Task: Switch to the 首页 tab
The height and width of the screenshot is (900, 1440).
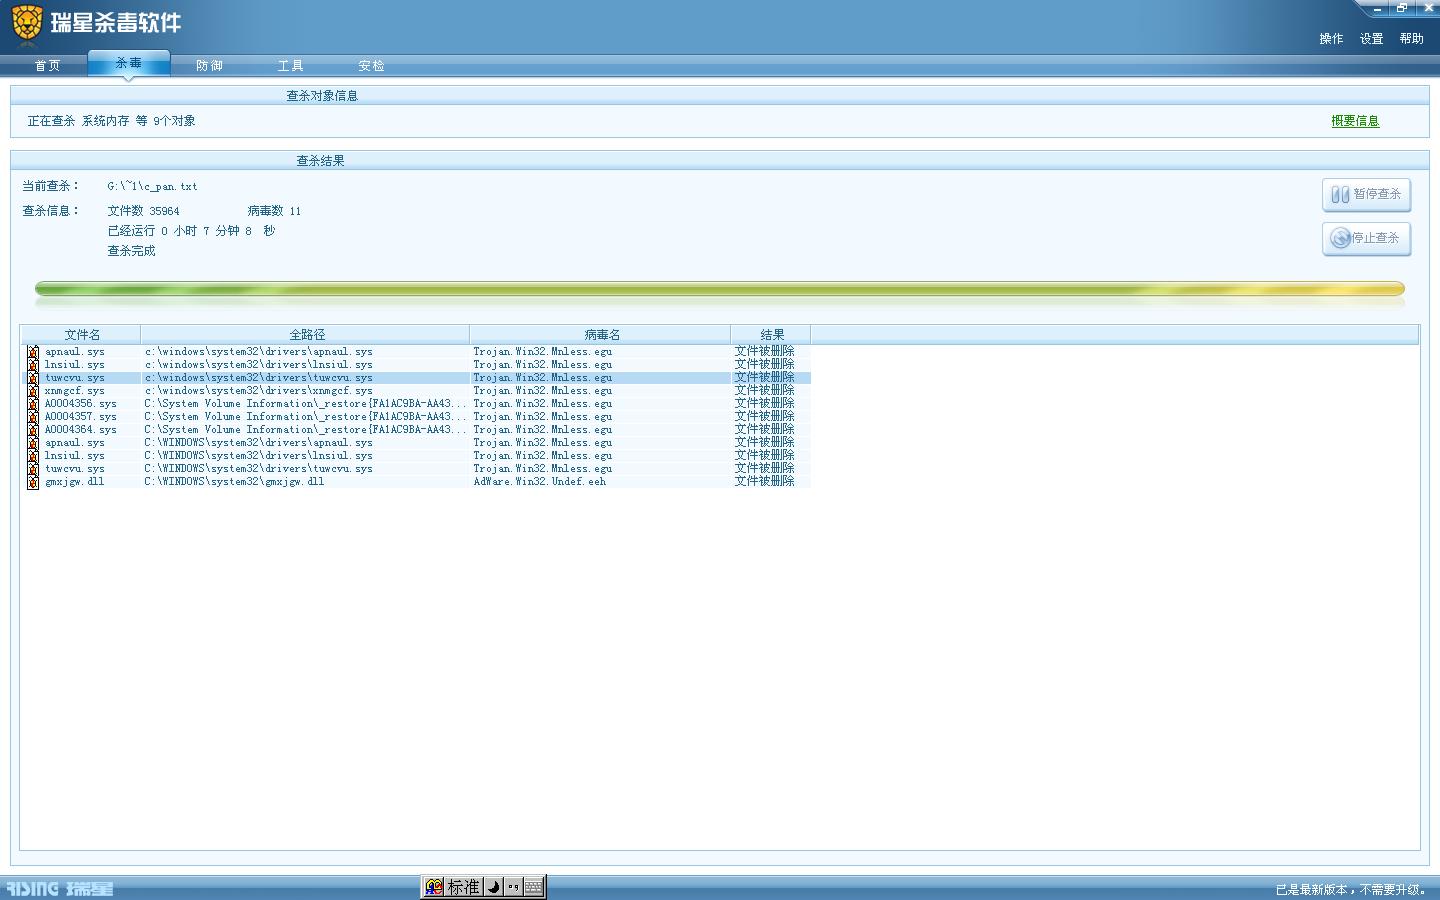Action: point(48,66)
